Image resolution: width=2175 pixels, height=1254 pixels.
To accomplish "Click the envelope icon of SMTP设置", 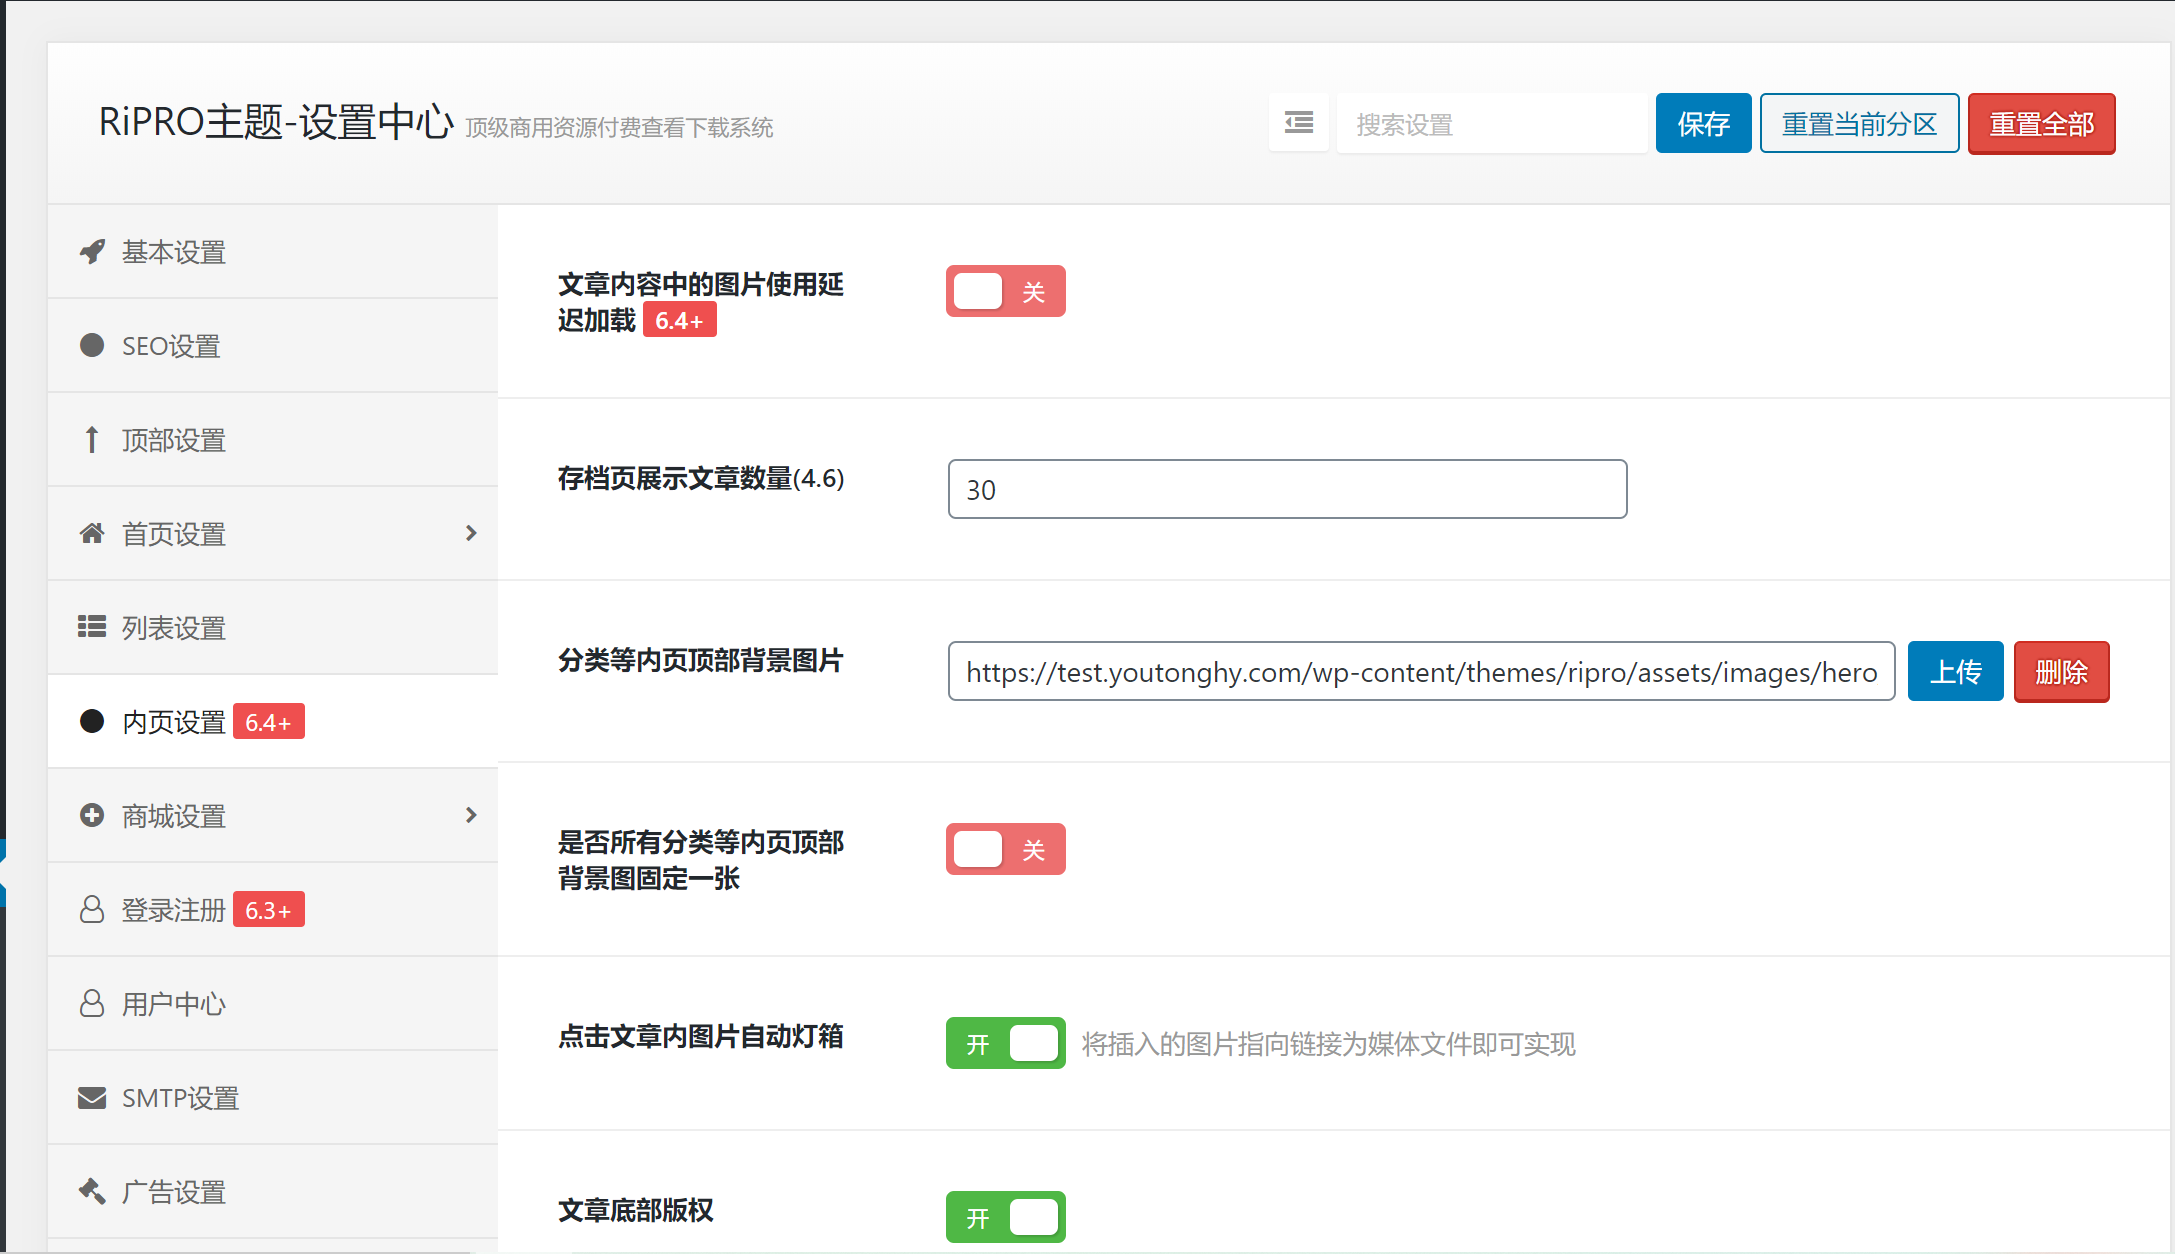I will click(92, 1097).
